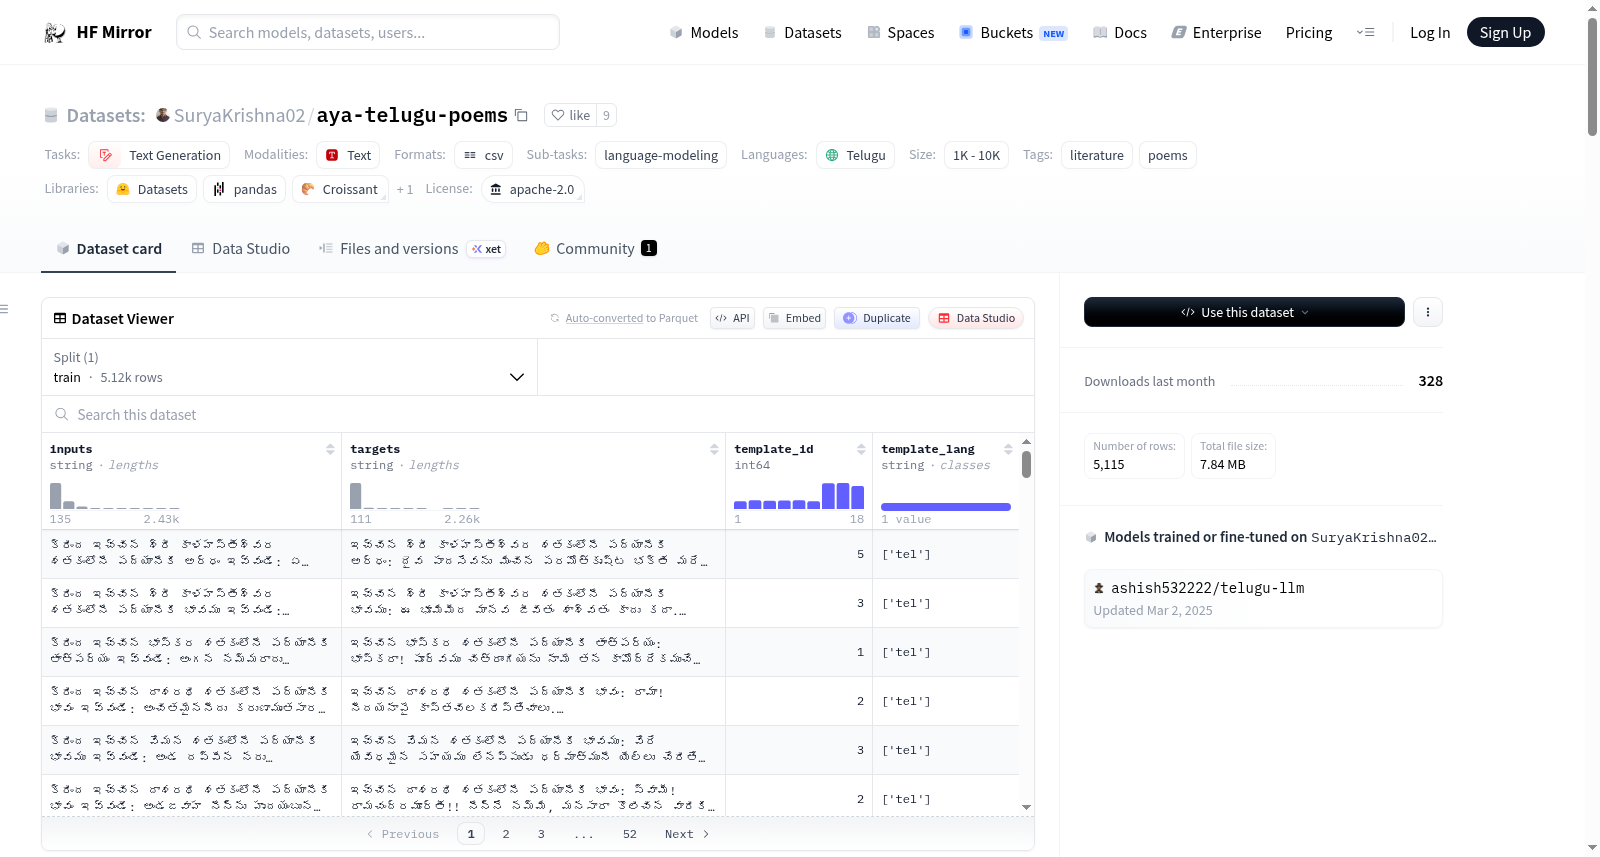Click the apache-2.0 license tag
Viewport: 1600px width, 857px height.
(533, 189)
